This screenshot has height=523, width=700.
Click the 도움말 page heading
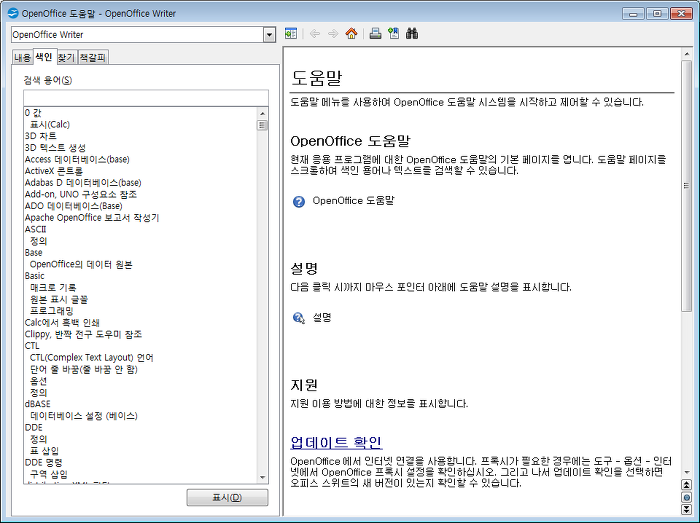[x=317, y=78]
